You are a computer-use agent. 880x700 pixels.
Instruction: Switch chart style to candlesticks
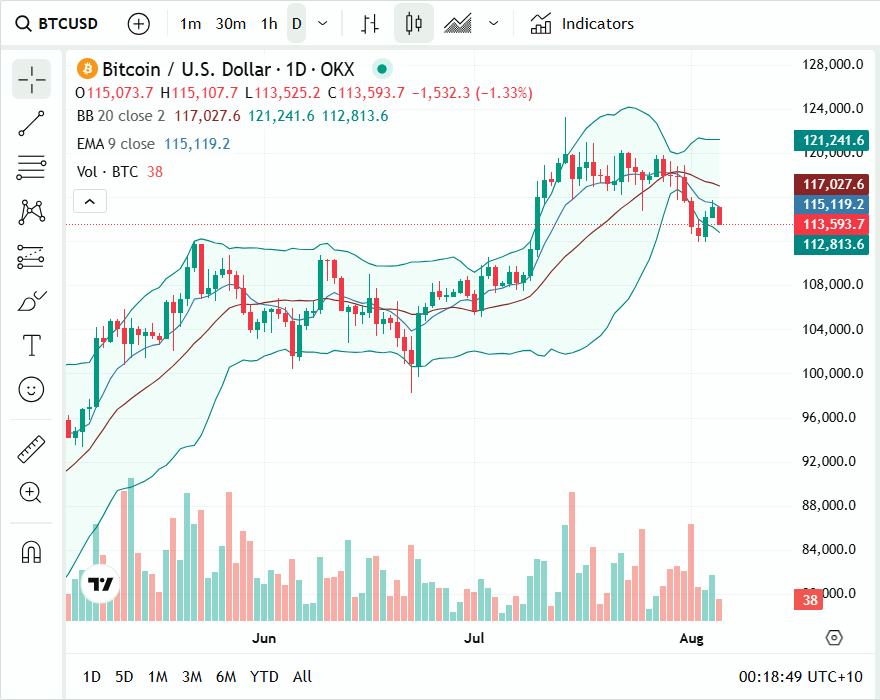pyautogui.click(x=414, y=23)
